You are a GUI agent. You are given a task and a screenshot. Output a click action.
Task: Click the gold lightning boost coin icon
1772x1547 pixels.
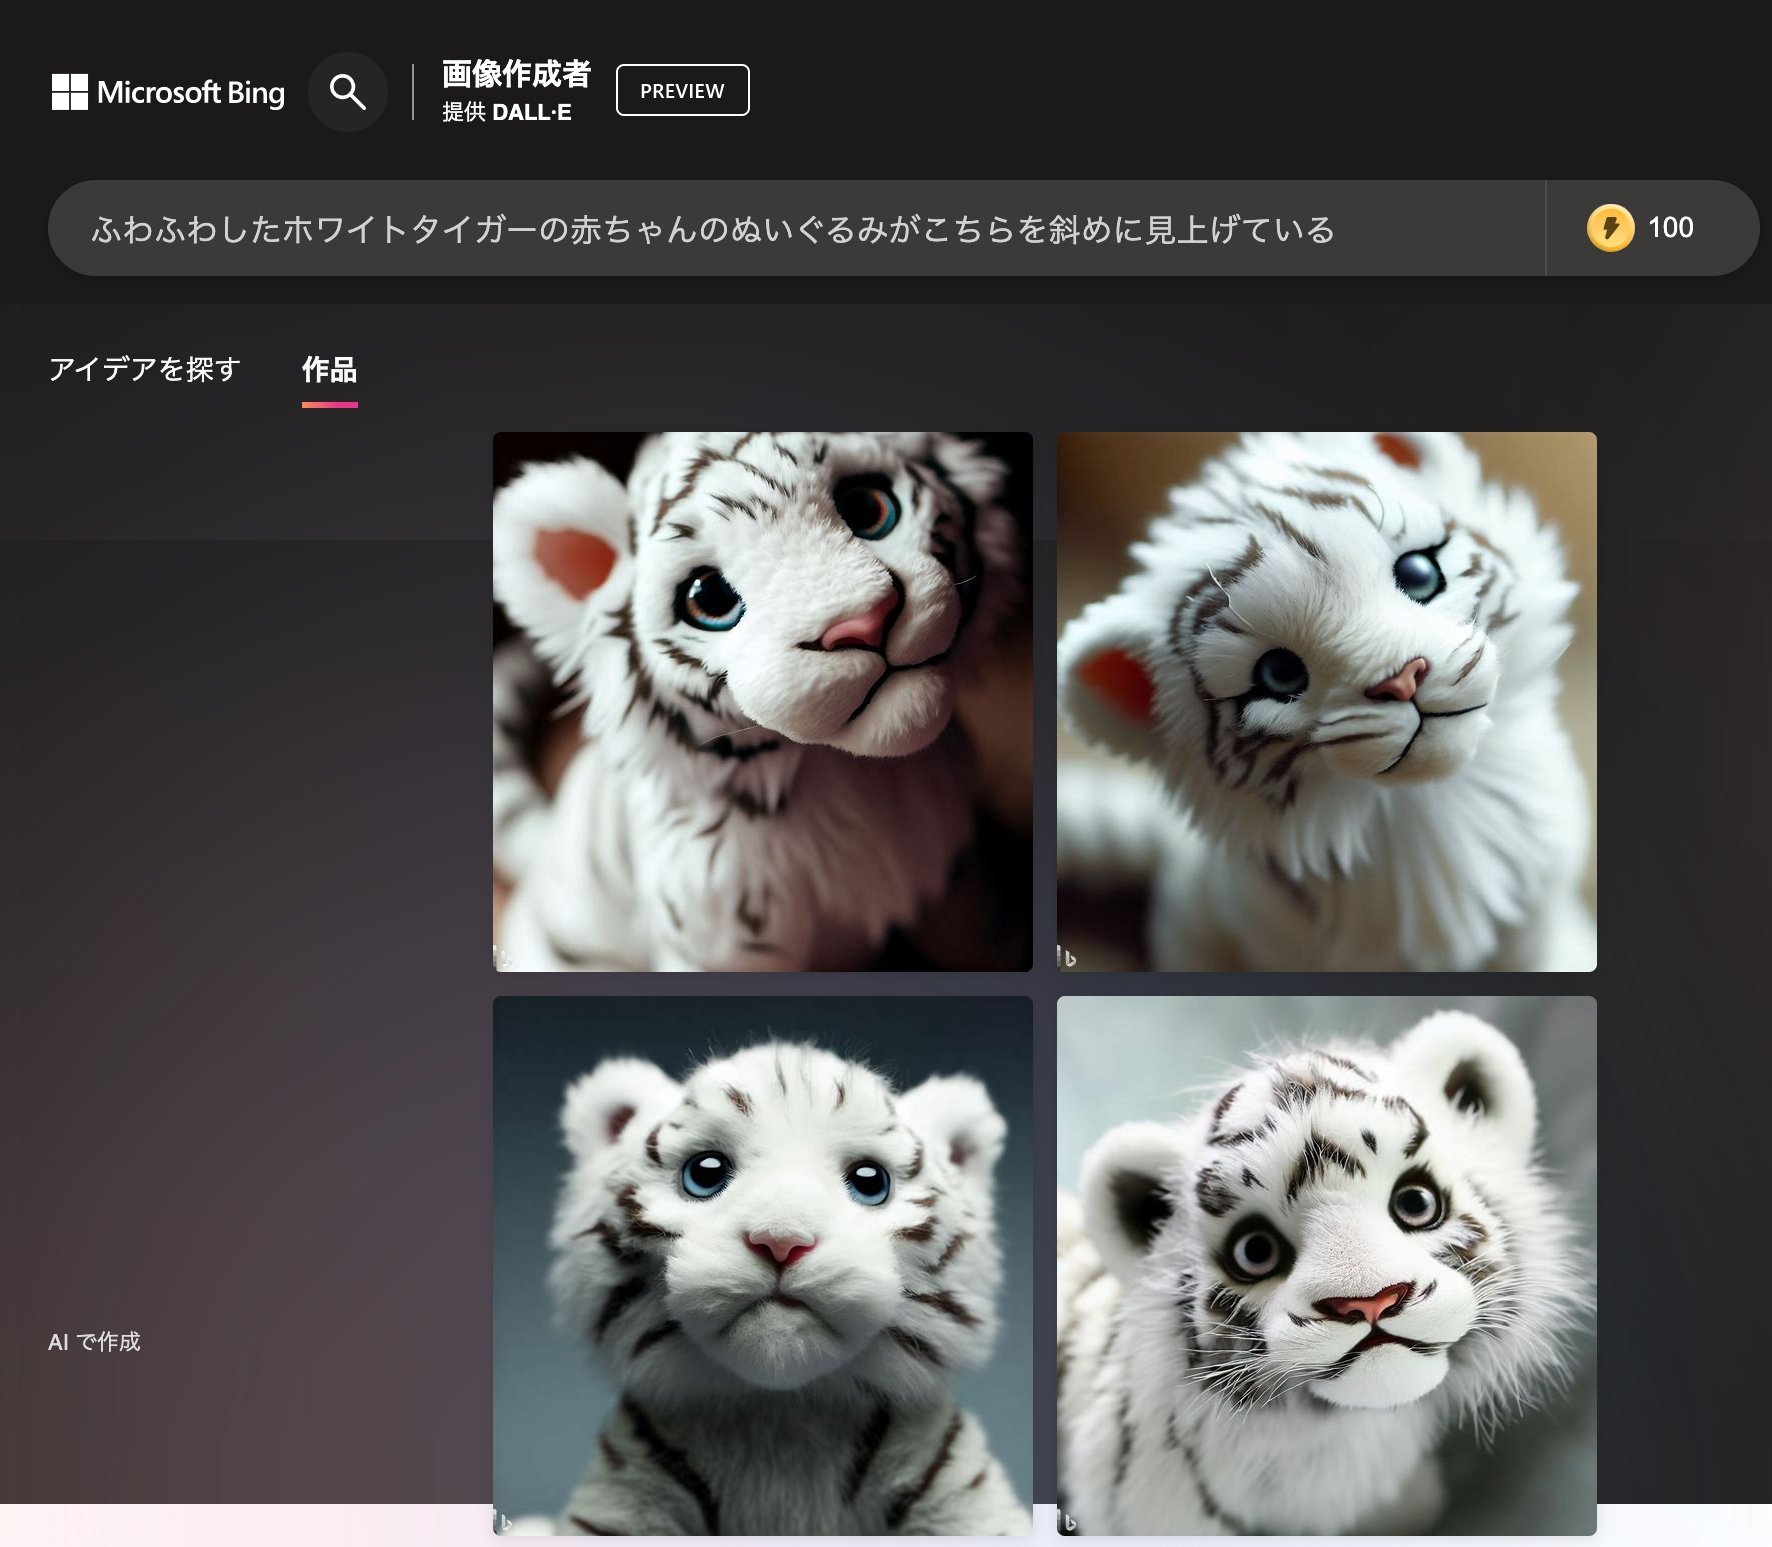[x=1610, y=228]
